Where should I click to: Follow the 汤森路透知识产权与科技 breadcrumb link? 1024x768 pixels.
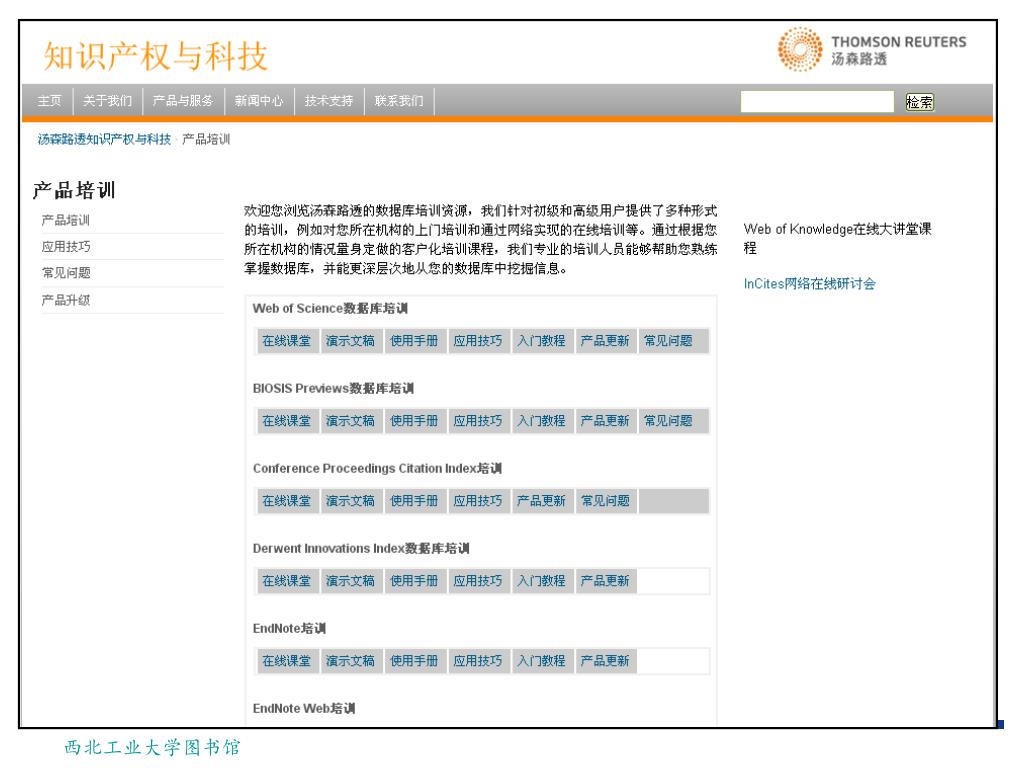pos(104,139)
